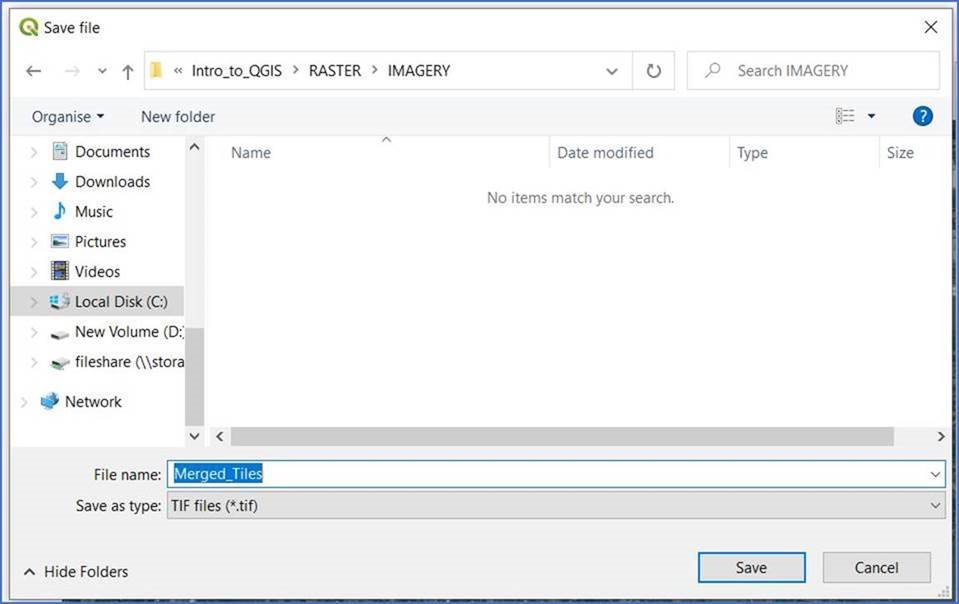This screenshot has width=959, height=604.
Task: Open the Organise menu
Action: (68, 116)
